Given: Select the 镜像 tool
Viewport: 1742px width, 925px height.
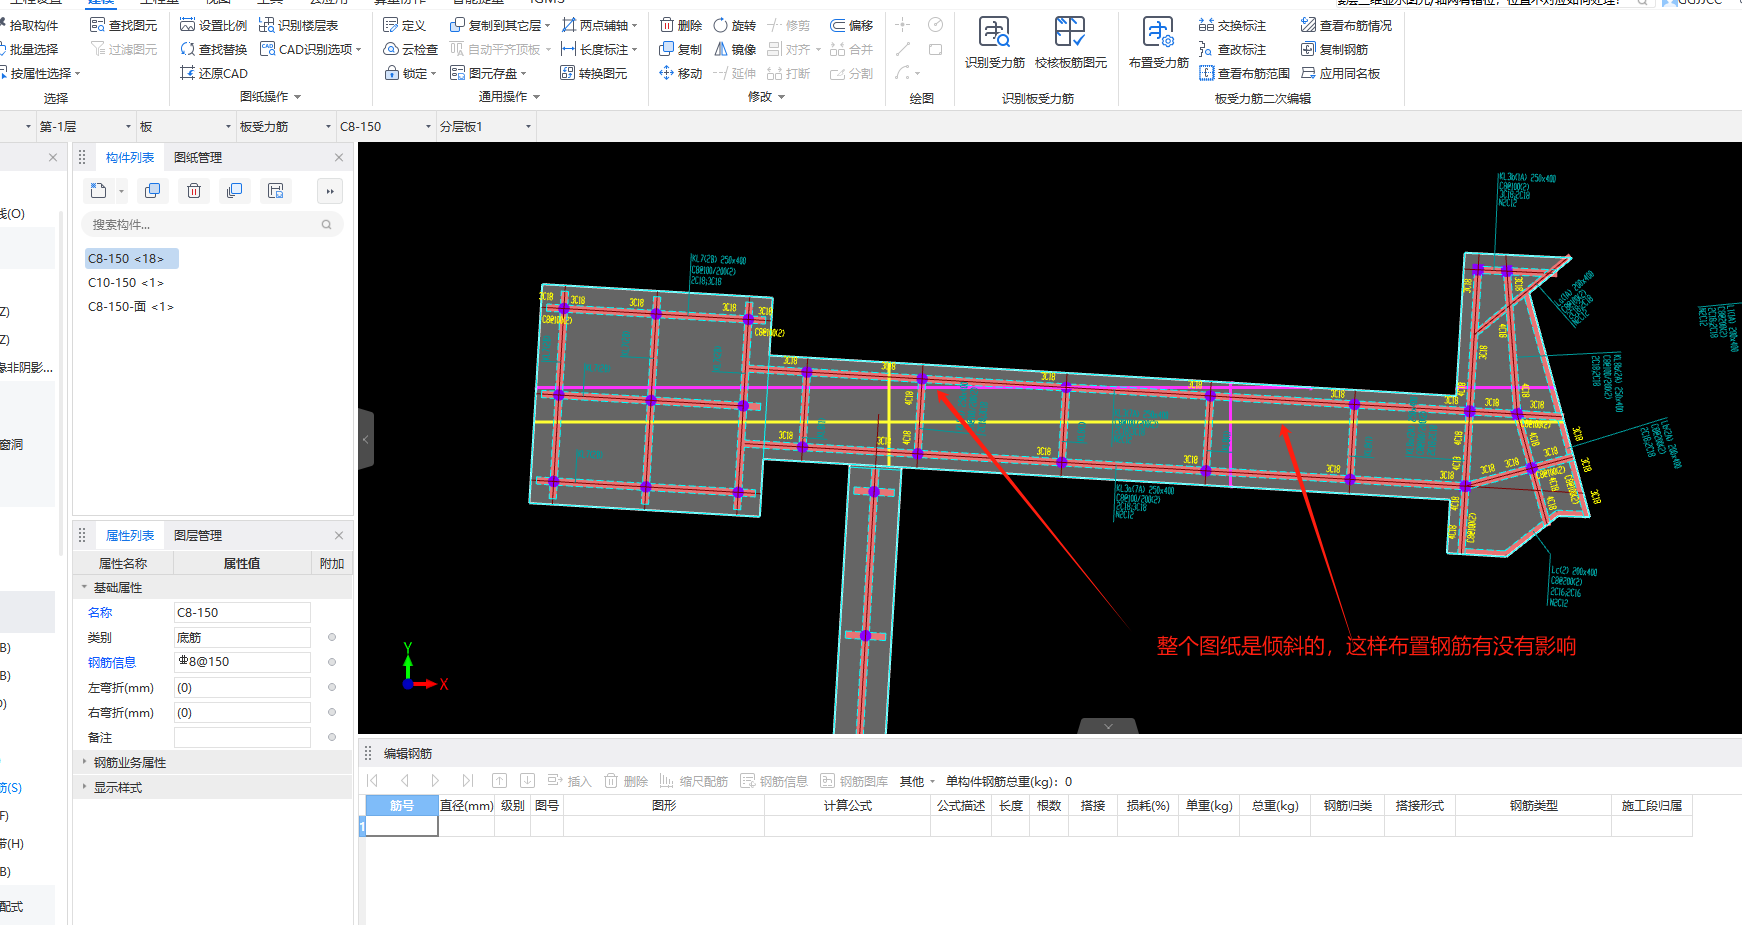Looking at the screenshot, I should click(734, 49).
